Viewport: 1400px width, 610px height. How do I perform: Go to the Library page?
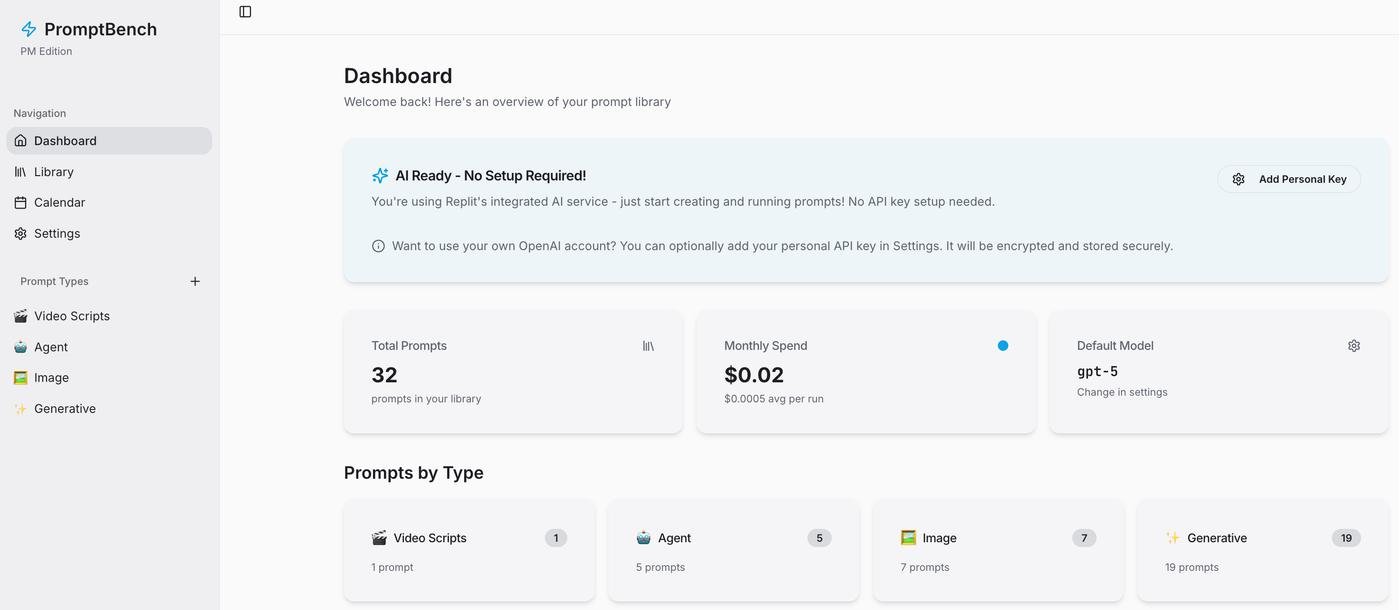pyautogui.click(x=54, y=172)
